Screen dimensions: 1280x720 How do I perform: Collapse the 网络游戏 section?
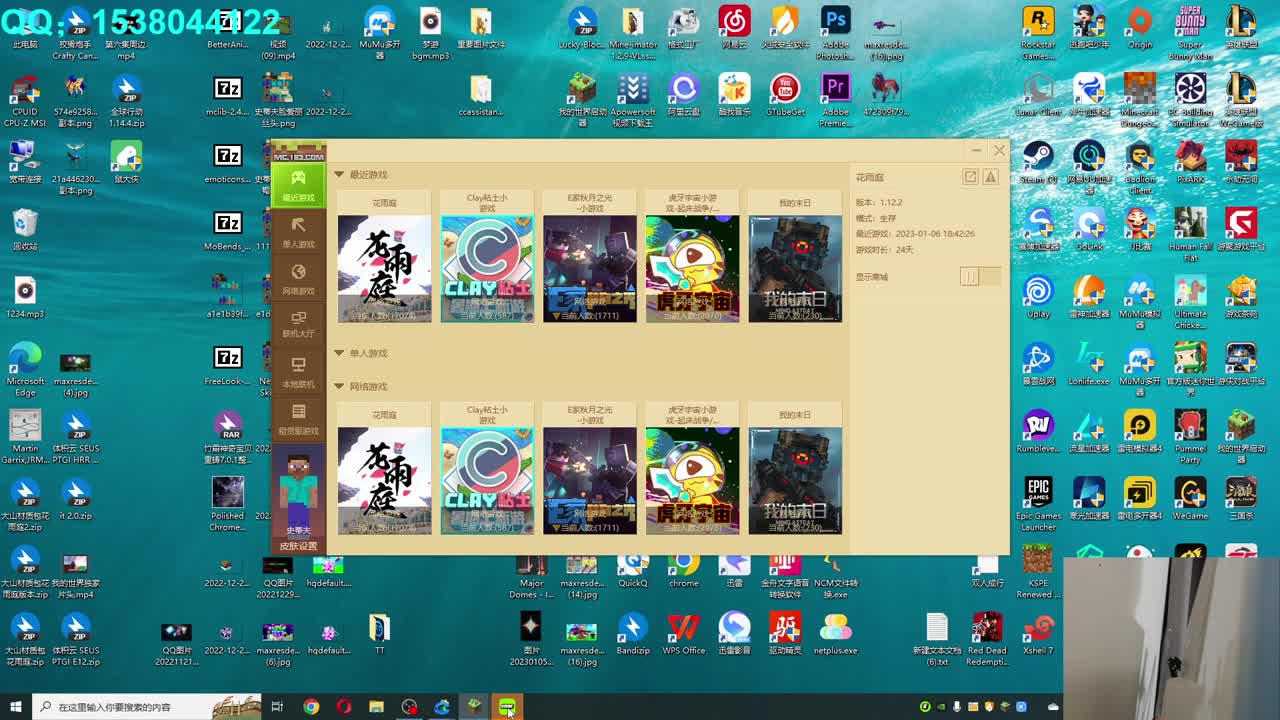(339, 386)
